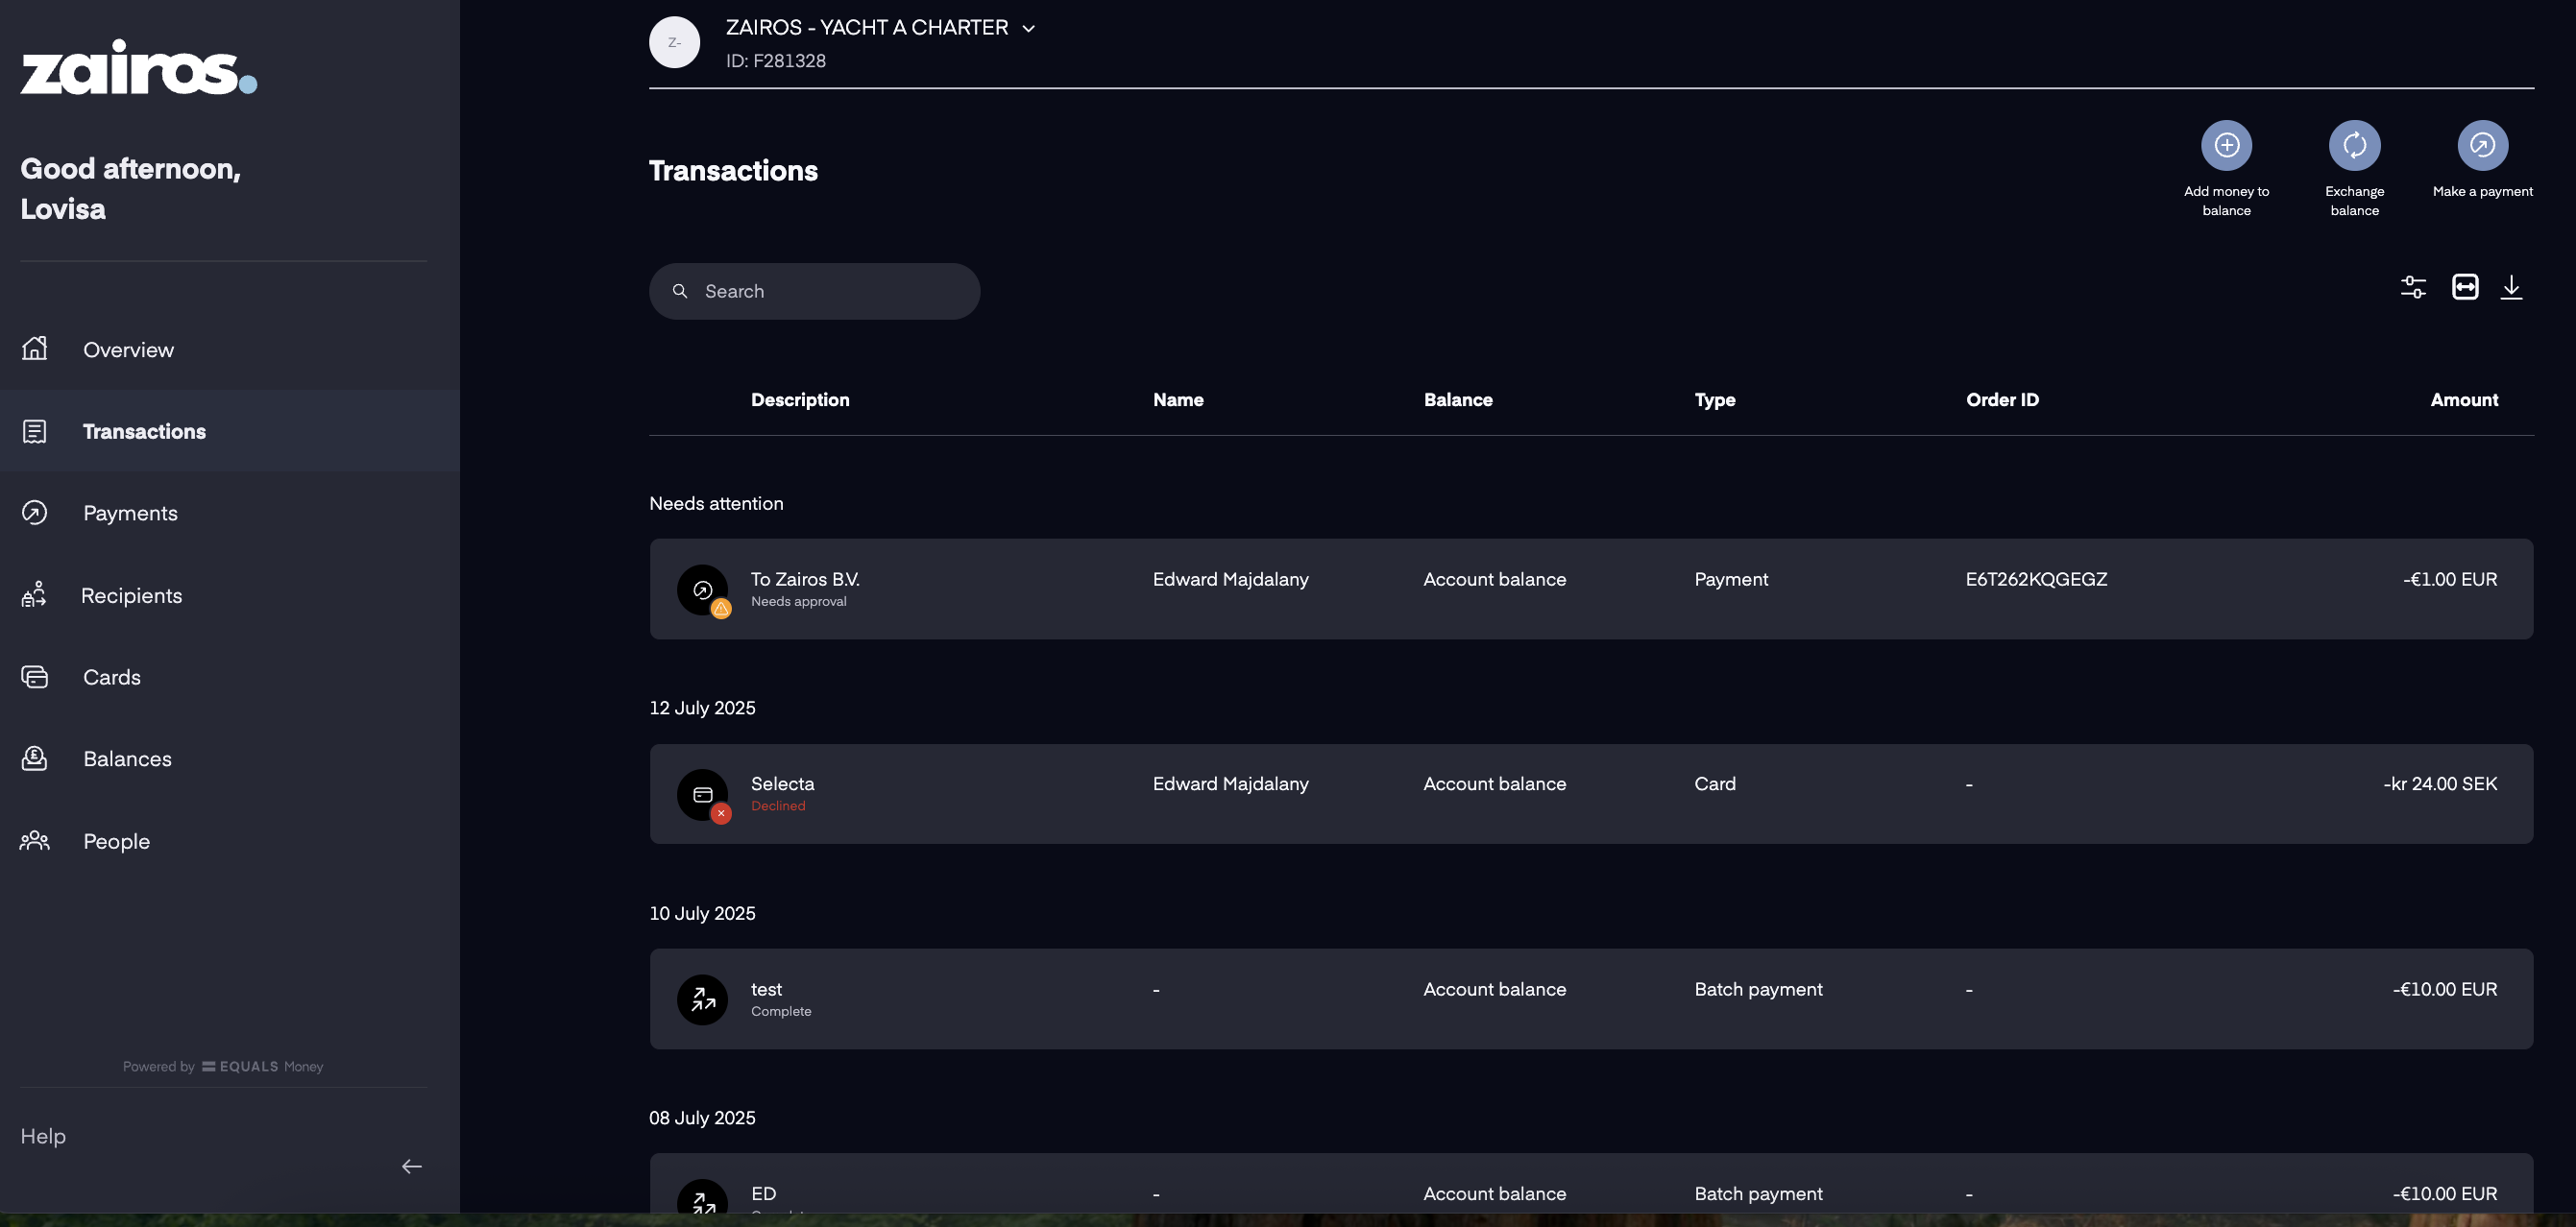Click the Add money to balance icon

click(2226, 146)
